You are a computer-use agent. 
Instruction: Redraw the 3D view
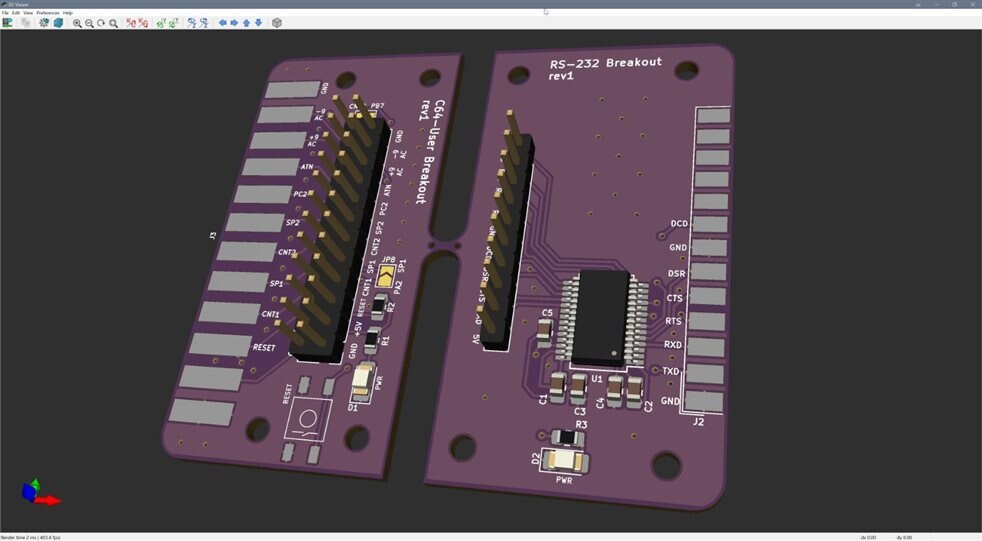101,23
